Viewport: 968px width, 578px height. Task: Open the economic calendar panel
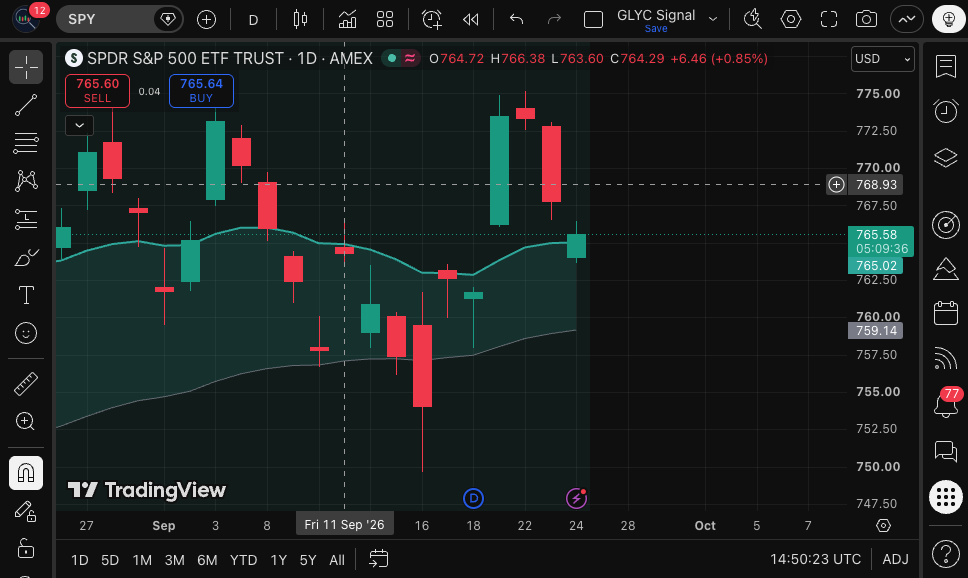(946, 313)
